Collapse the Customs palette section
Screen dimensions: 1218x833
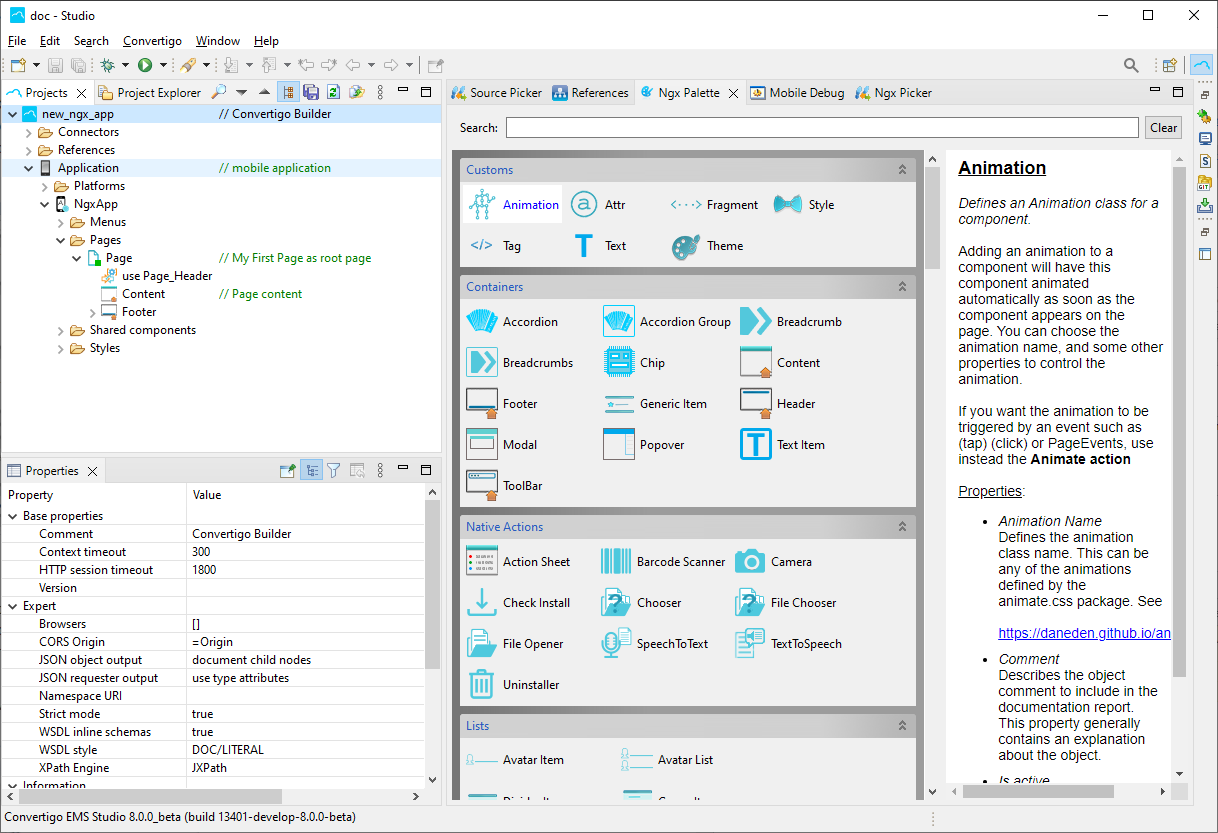point(902,170)
